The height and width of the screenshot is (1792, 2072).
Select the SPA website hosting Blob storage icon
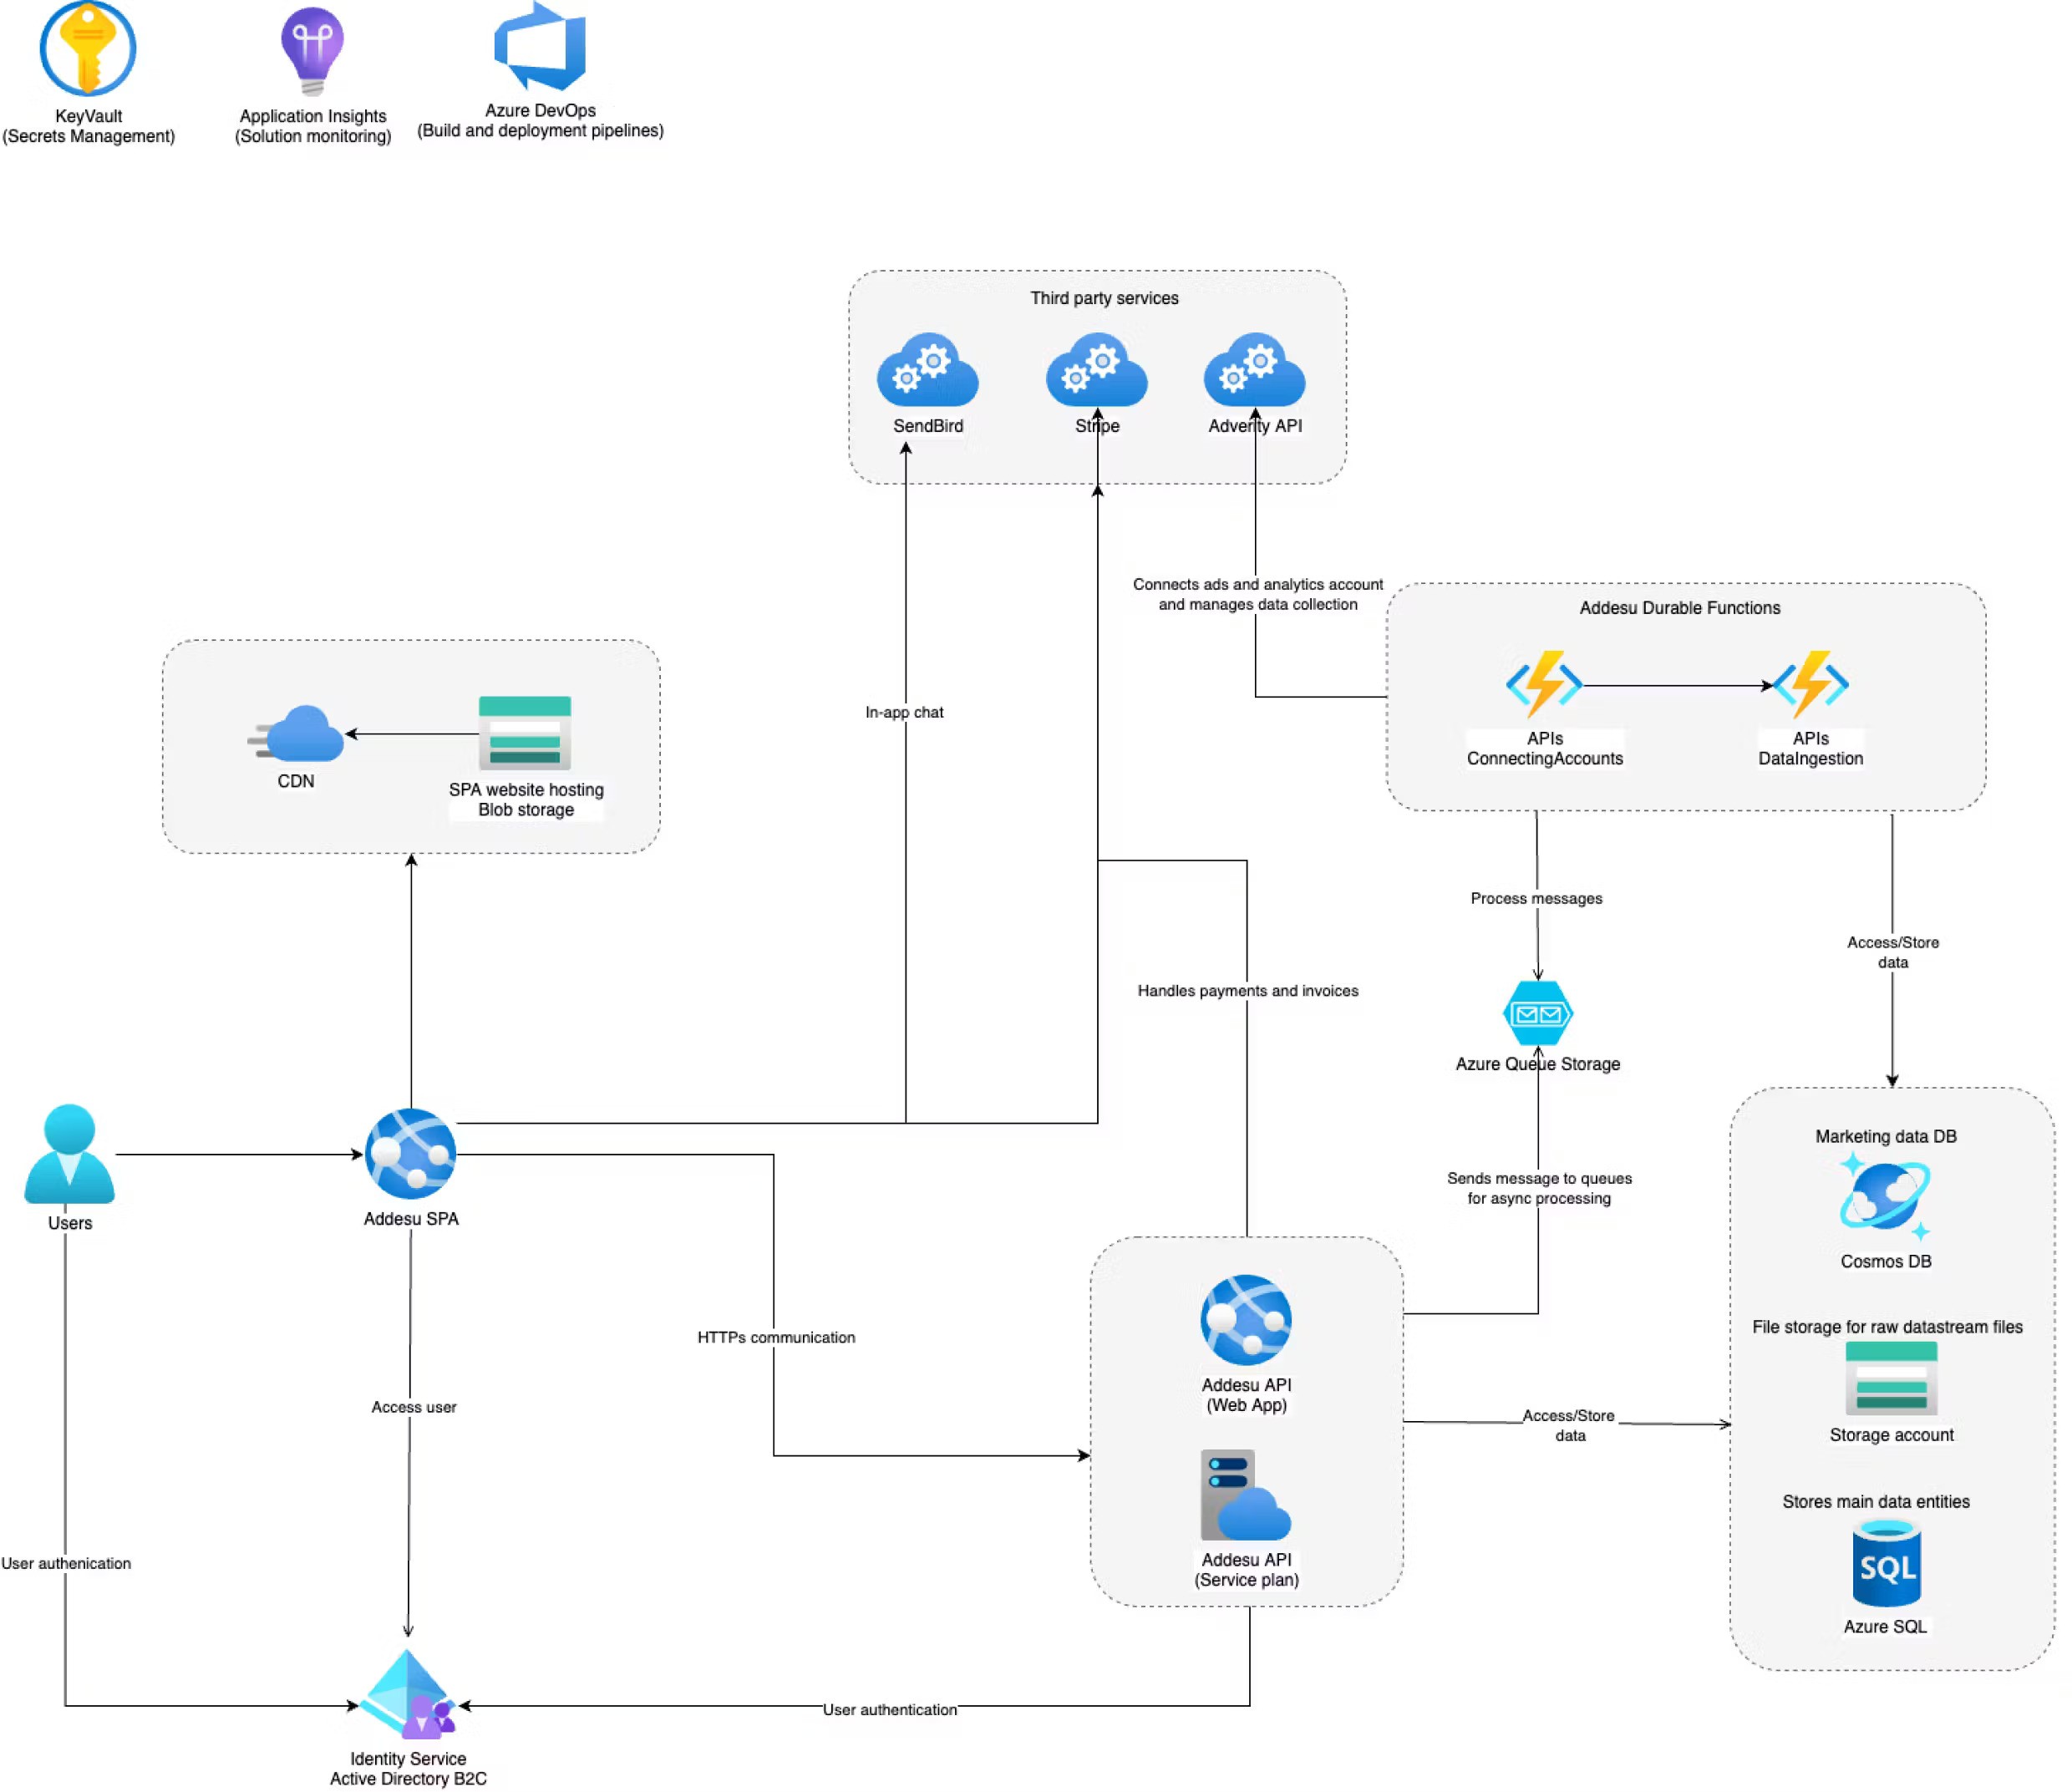click(525, 733)
